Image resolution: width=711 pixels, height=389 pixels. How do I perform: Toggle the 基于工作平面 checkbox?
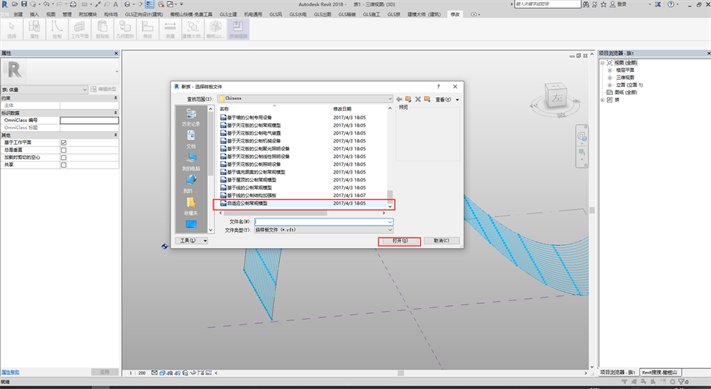coord(63,142)
